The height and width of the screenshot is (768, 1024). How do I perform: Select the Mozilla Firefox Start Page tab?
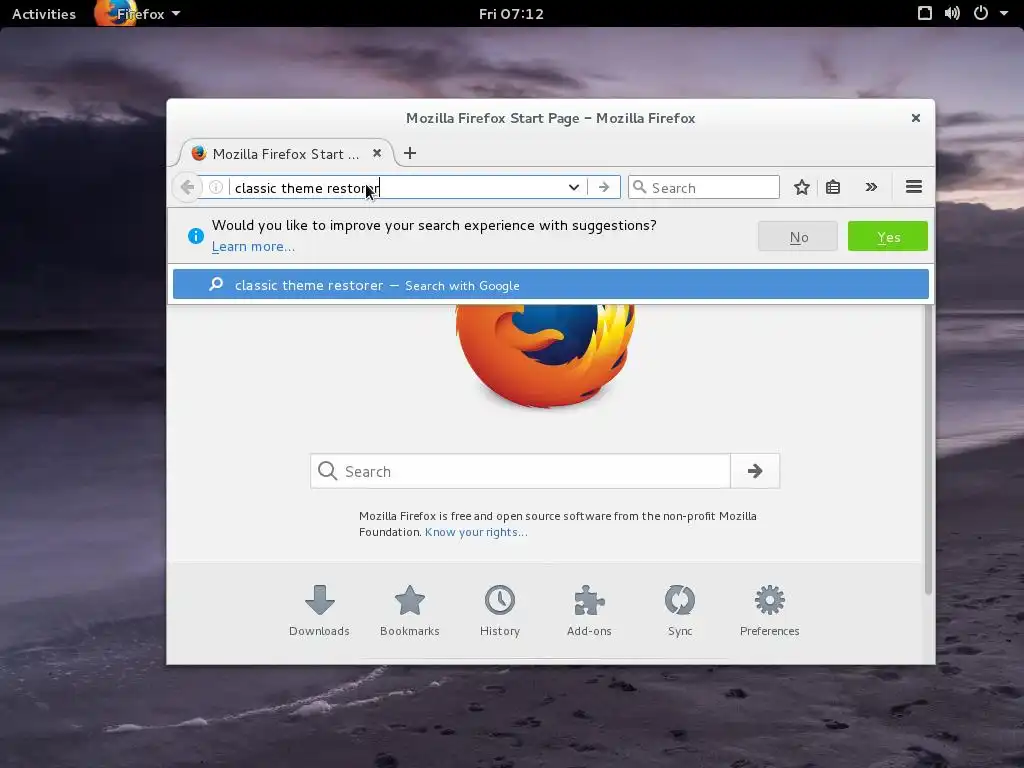point(287,153)
